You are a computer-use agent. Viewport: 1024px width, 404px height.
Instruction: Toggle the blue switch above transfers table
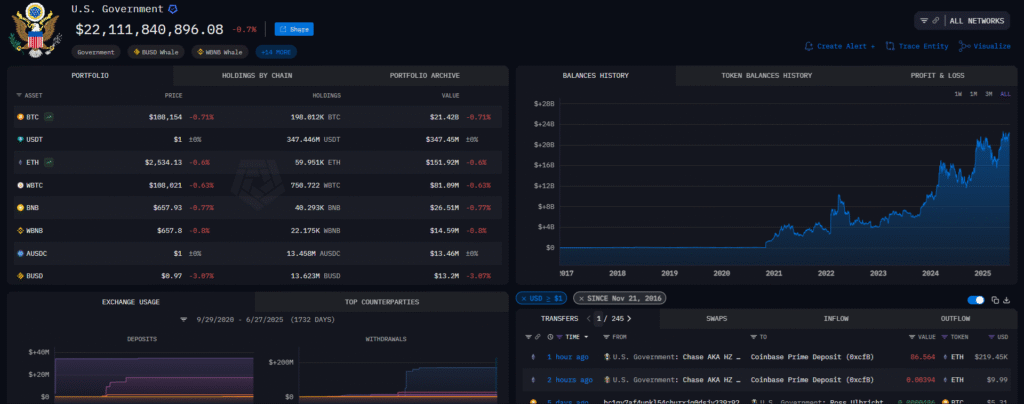click(976, 299)
